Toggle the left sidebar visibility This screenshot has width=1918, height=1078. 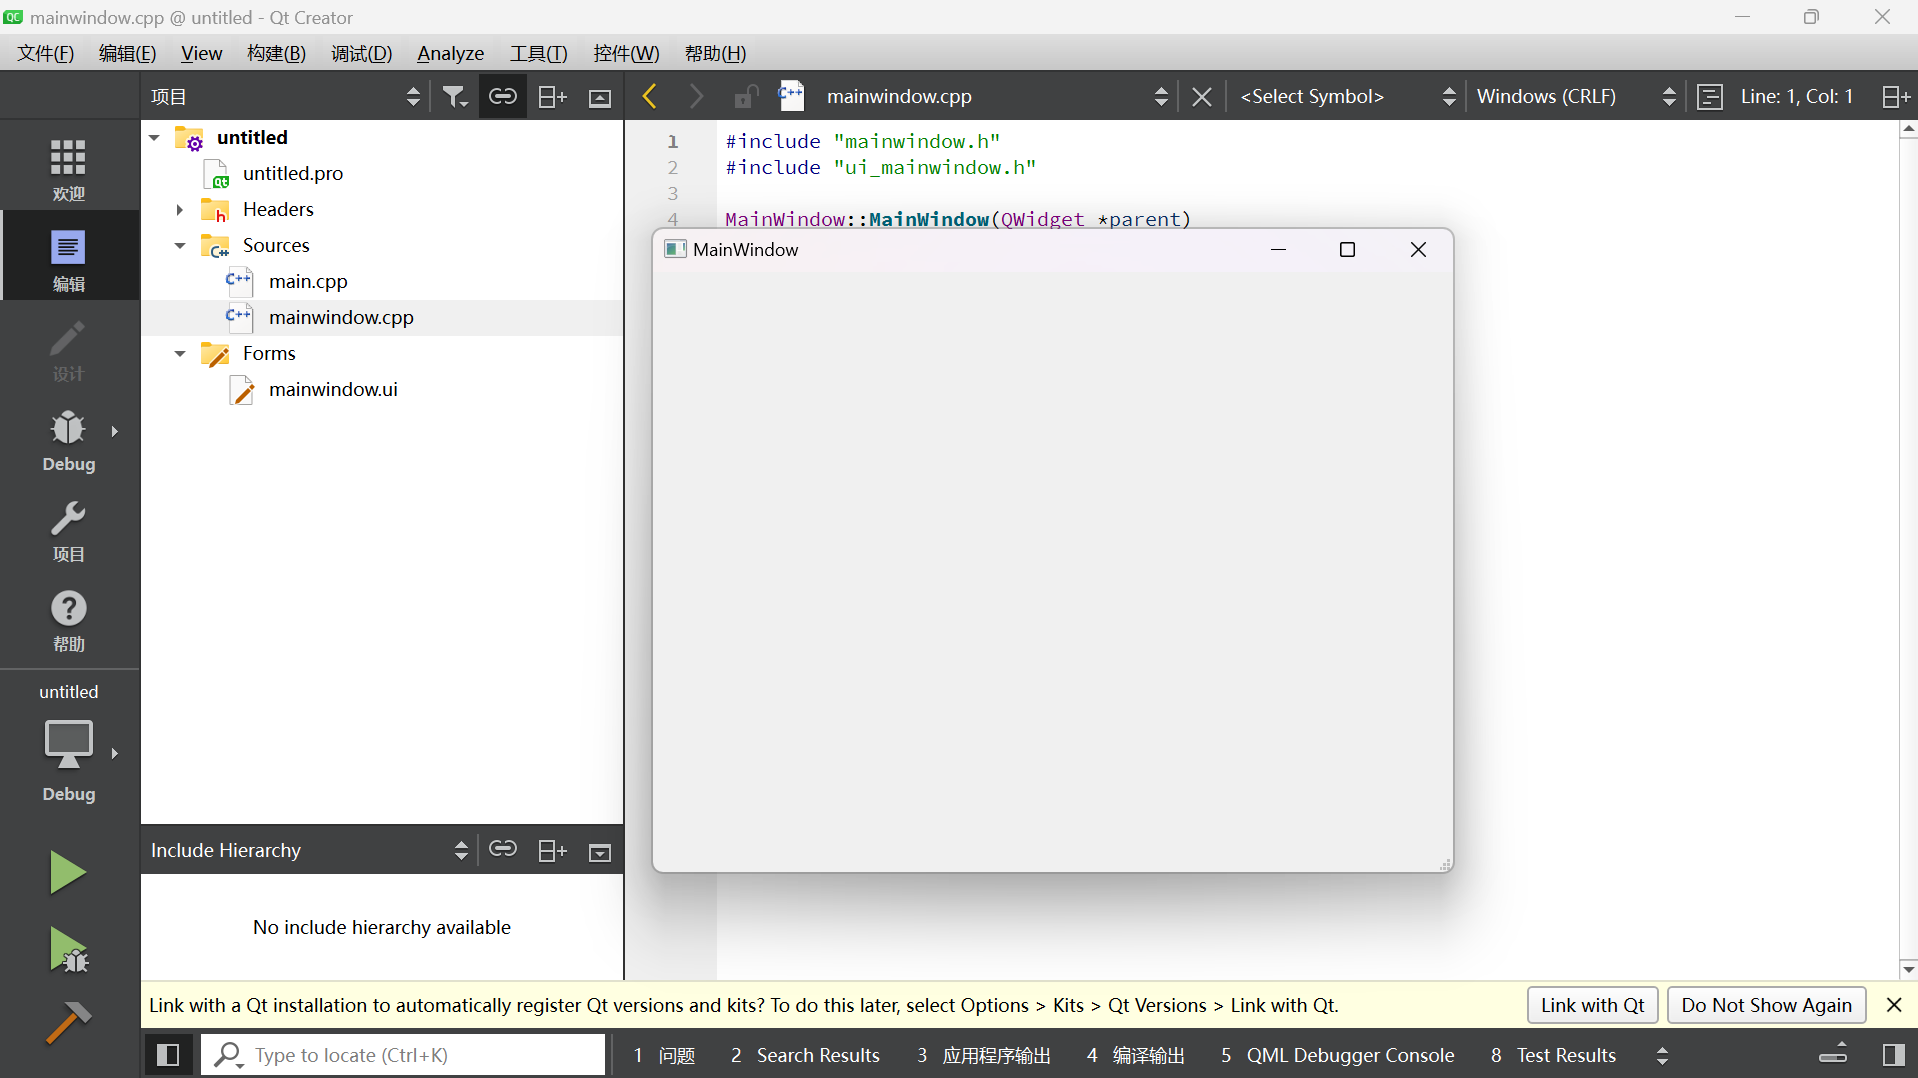click(168, 1055)
